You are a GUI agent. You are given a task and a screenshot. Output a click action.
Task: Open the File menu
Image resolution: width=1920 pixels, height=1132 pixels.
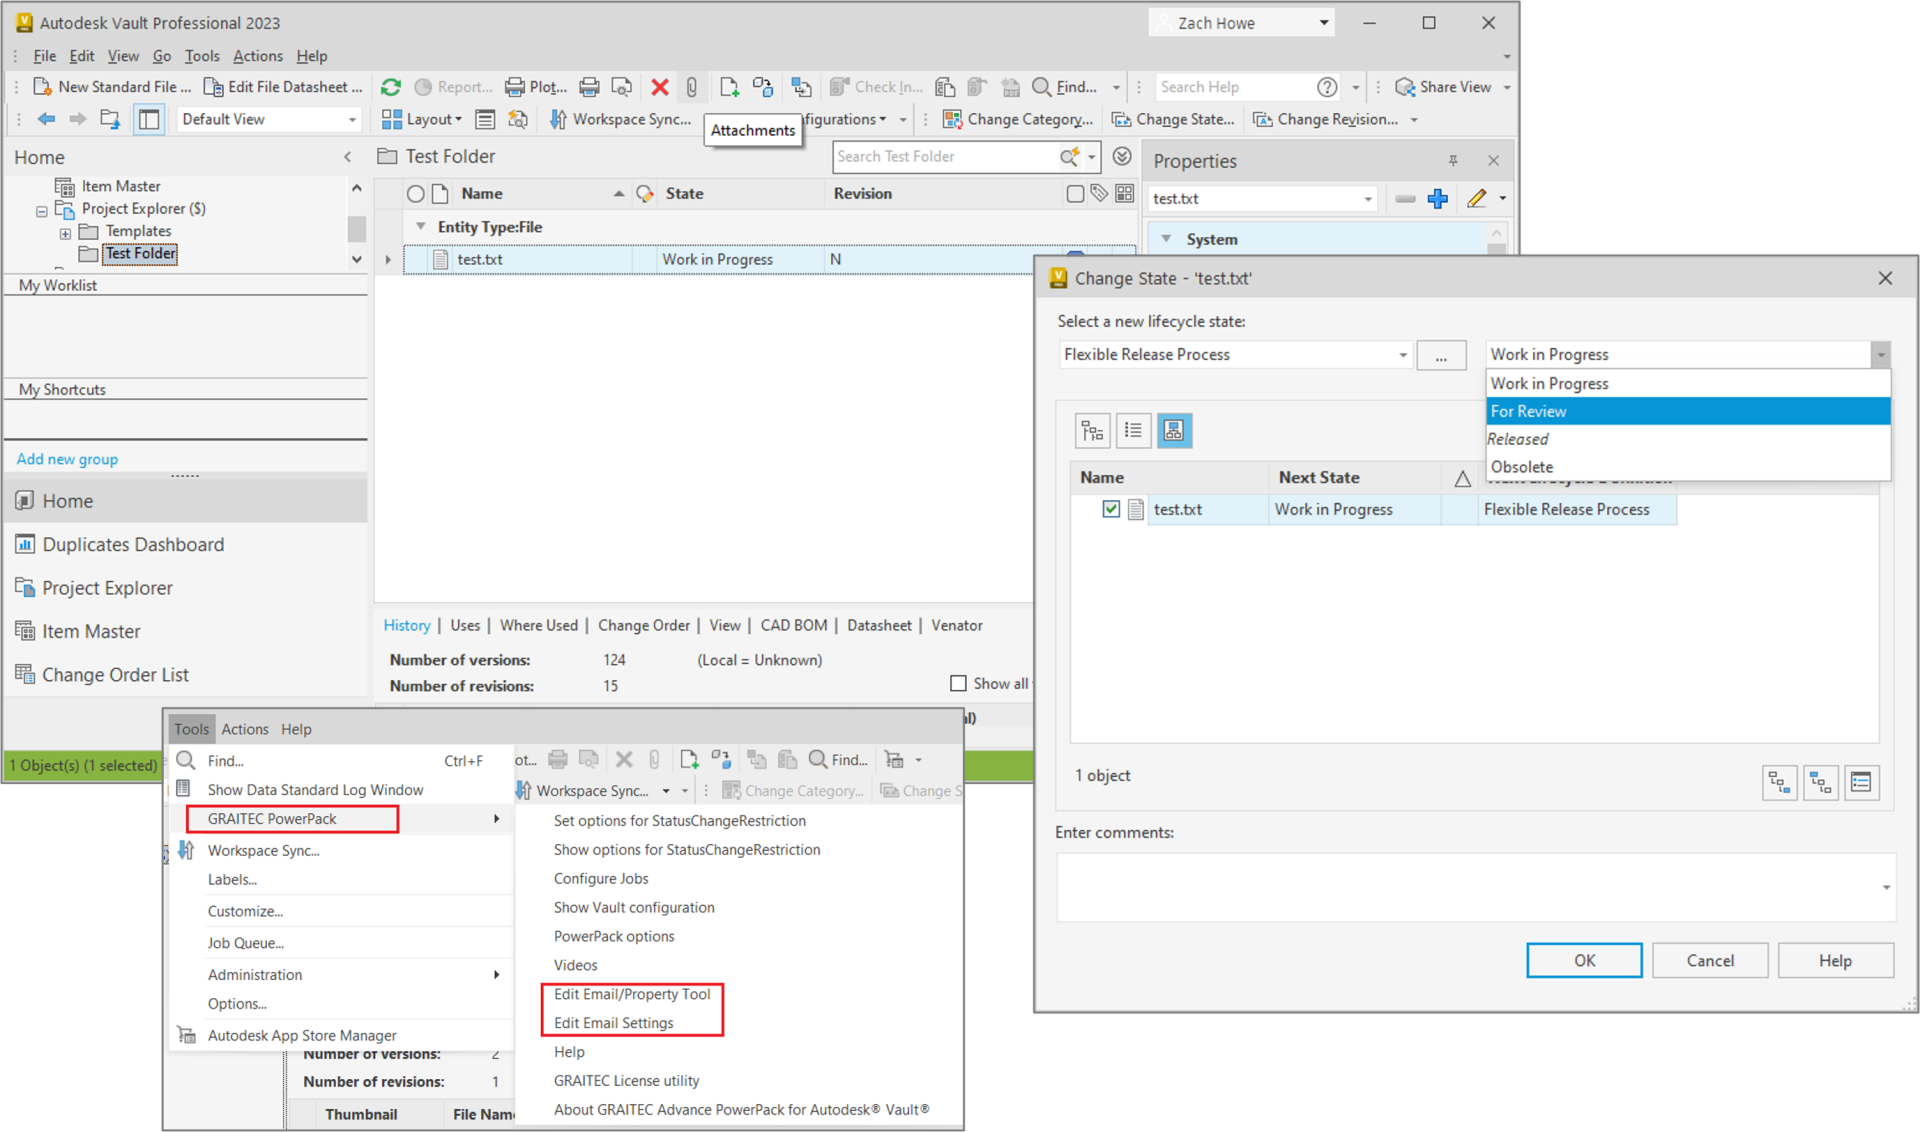pyautogui.click(x=44, y=56)
